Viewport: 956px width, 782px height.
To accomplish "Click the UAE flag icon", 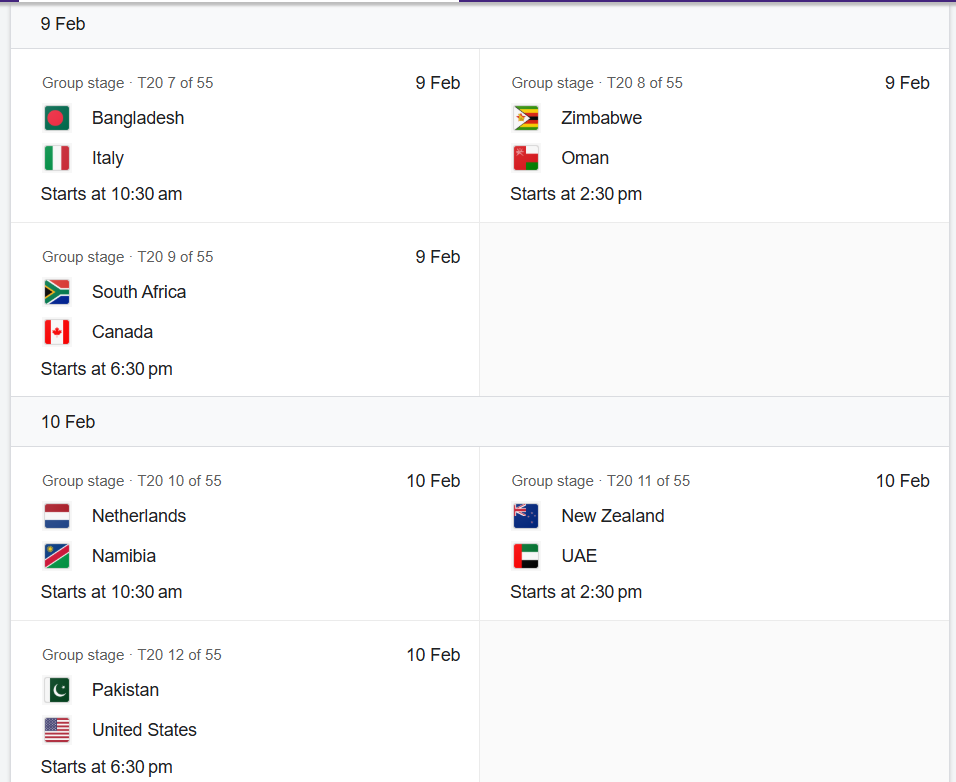I will tap(526, 556).
